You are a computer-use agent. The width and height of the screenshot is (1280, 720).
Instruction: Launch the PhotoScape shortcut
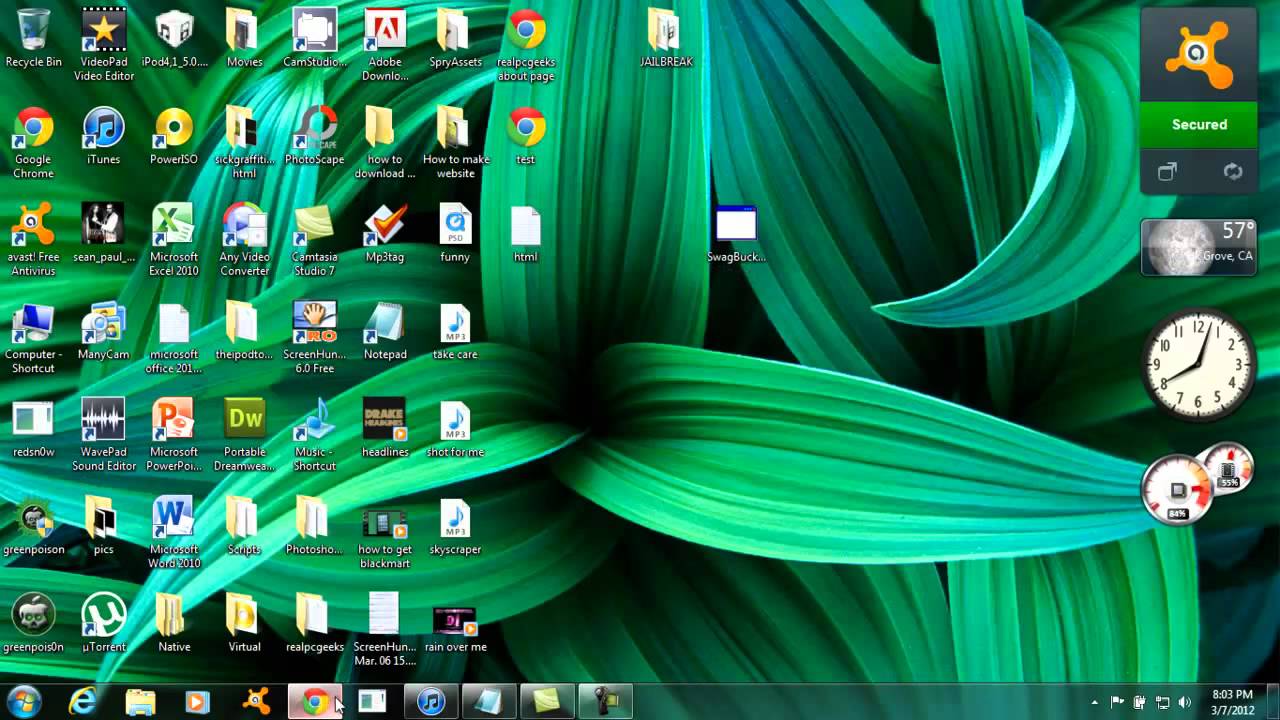click(314, 136)
